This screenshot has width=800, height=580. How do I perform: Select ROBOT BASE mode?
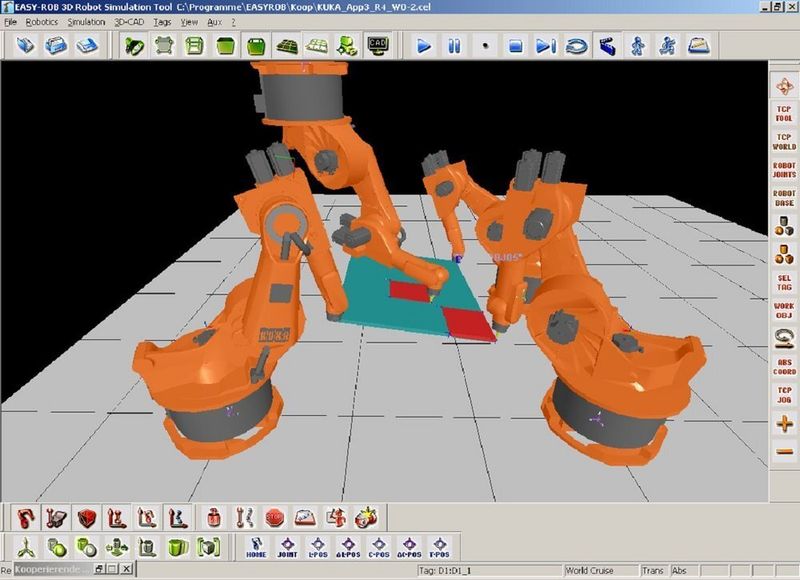point(784,198)
